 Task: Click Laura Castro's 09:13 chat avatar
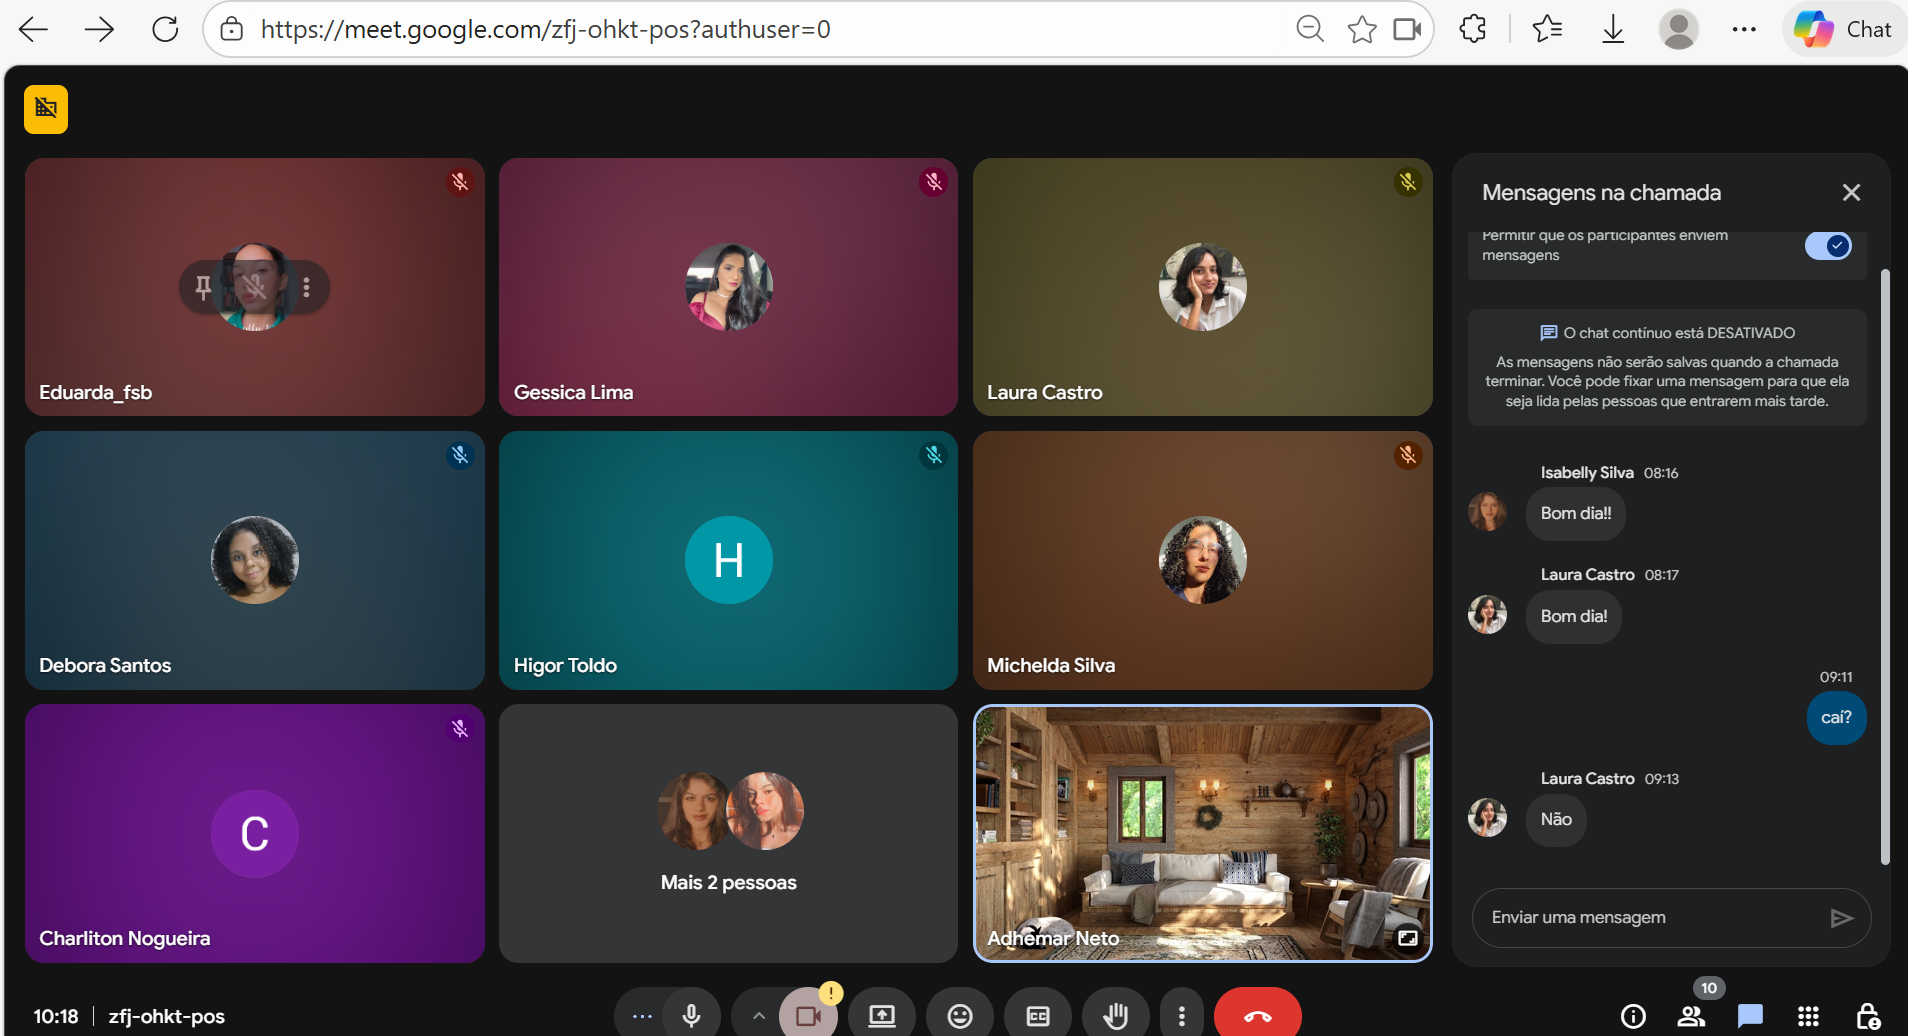[1487, 818]
